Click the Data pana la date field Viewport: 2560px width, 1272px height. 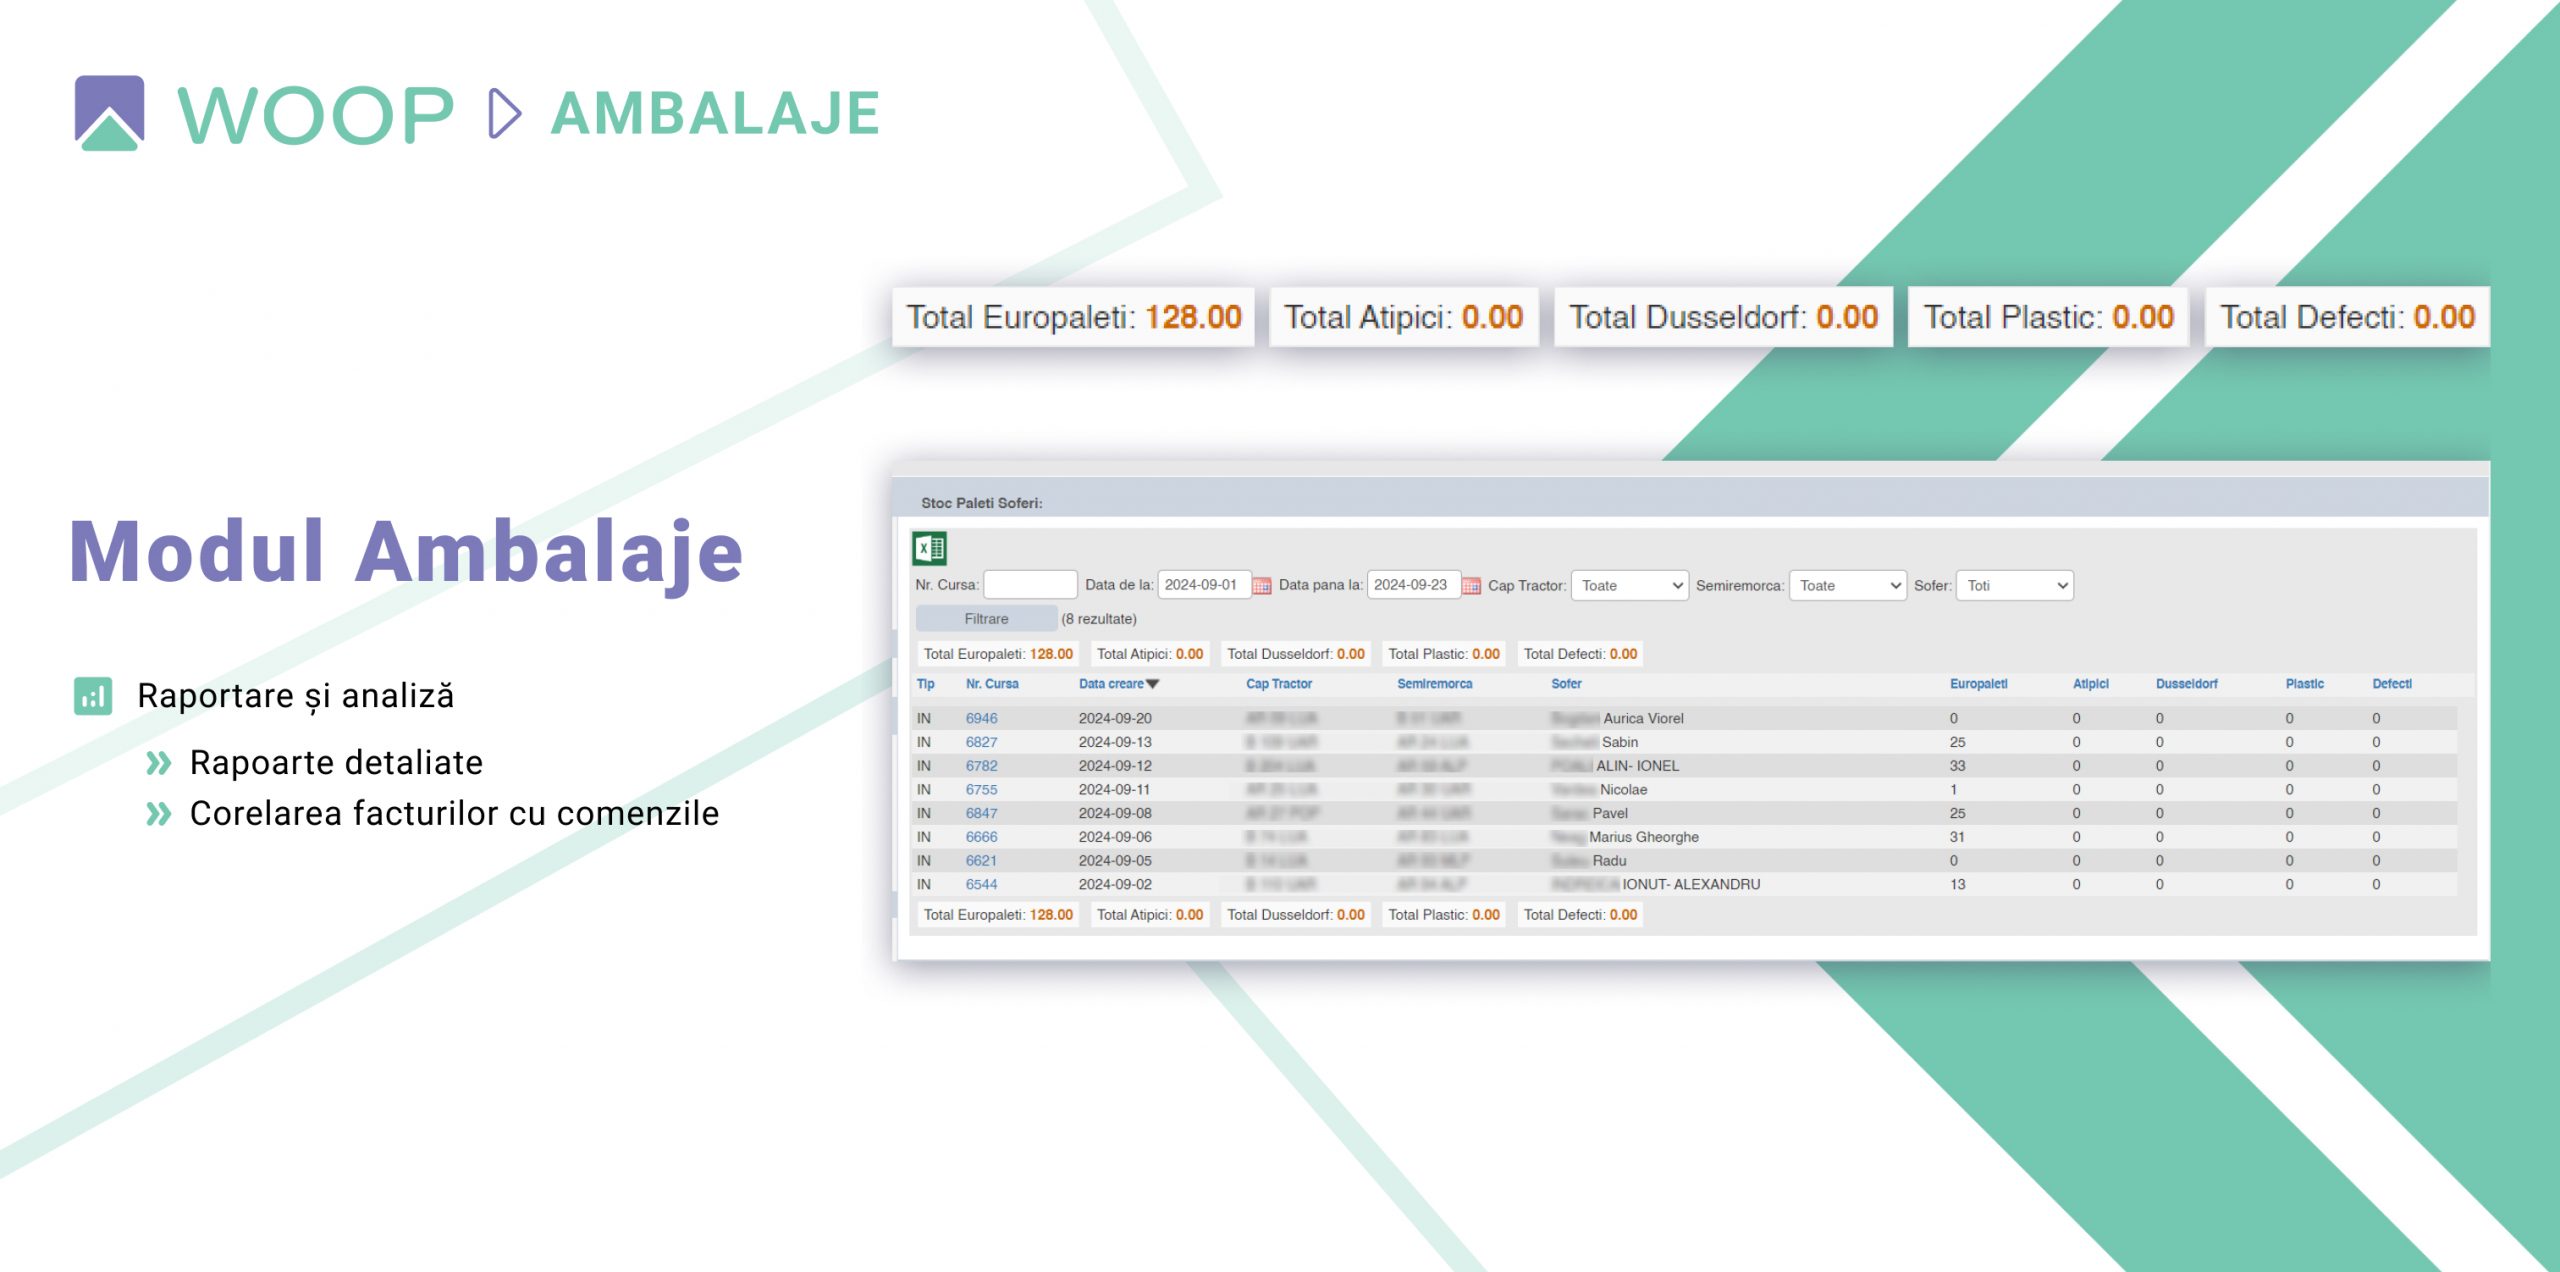(x=1413, y=585)
